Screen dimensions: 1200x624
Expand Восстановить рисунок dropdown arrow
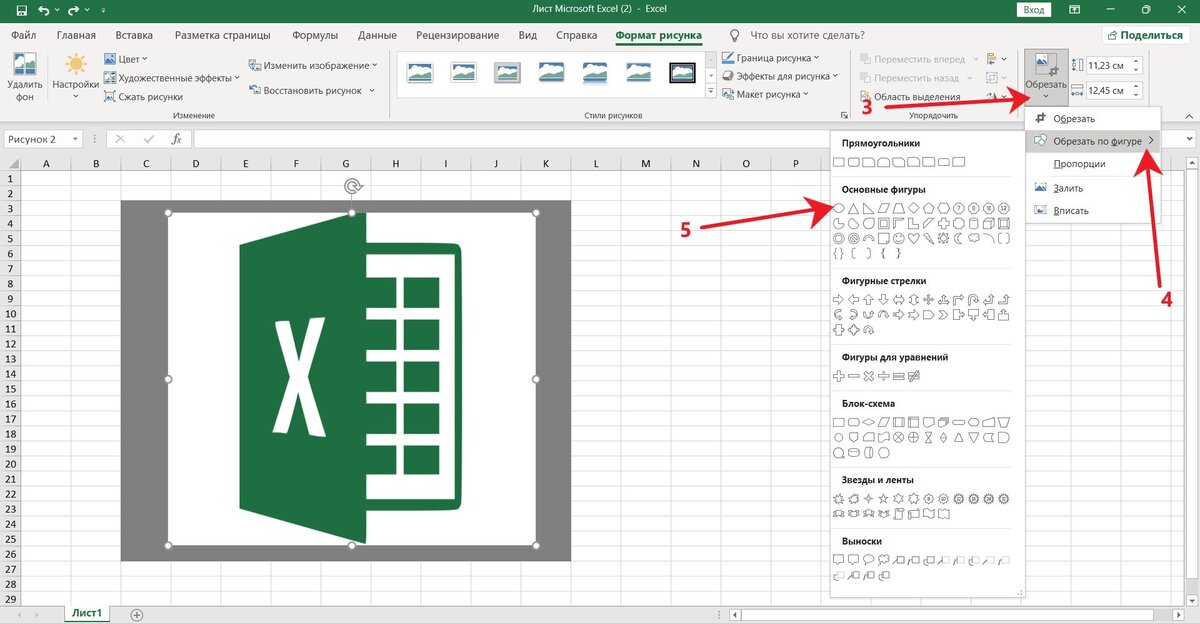click(371, 90)
